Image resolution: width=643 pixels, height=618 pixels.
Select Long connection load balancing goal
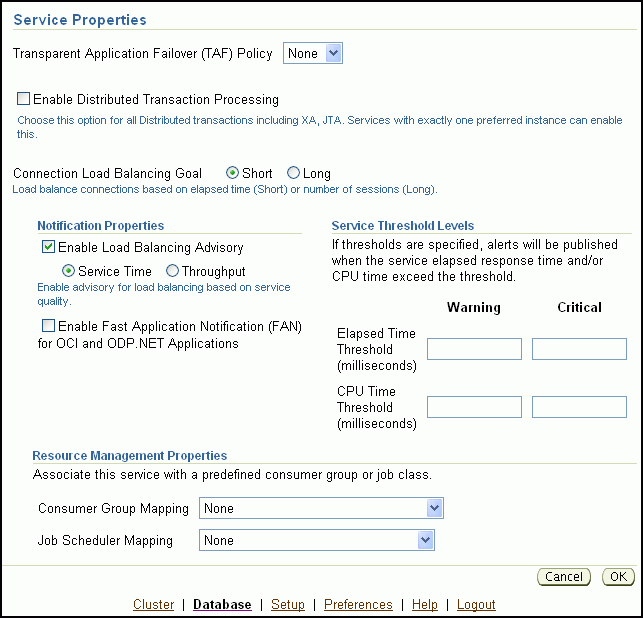pyautogui.click(x=293, y=173)
